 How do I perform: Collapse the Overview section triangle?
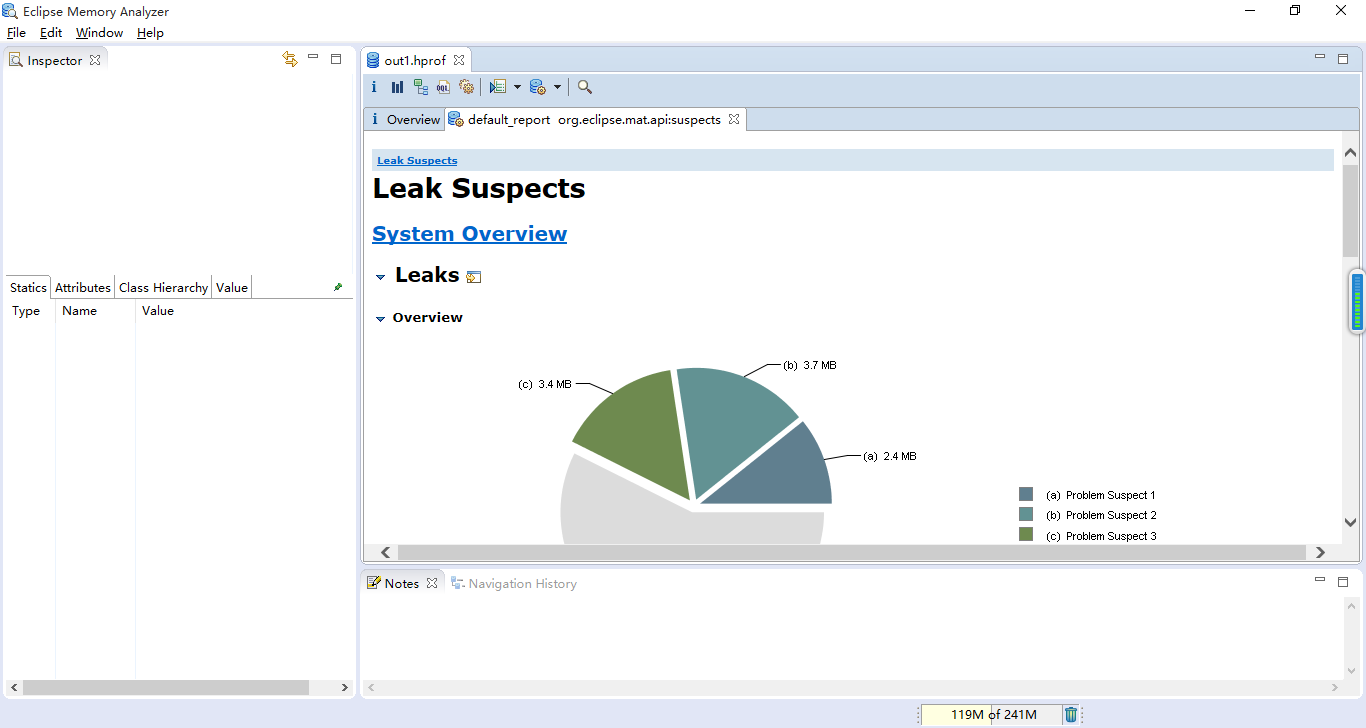click(380, 319)
